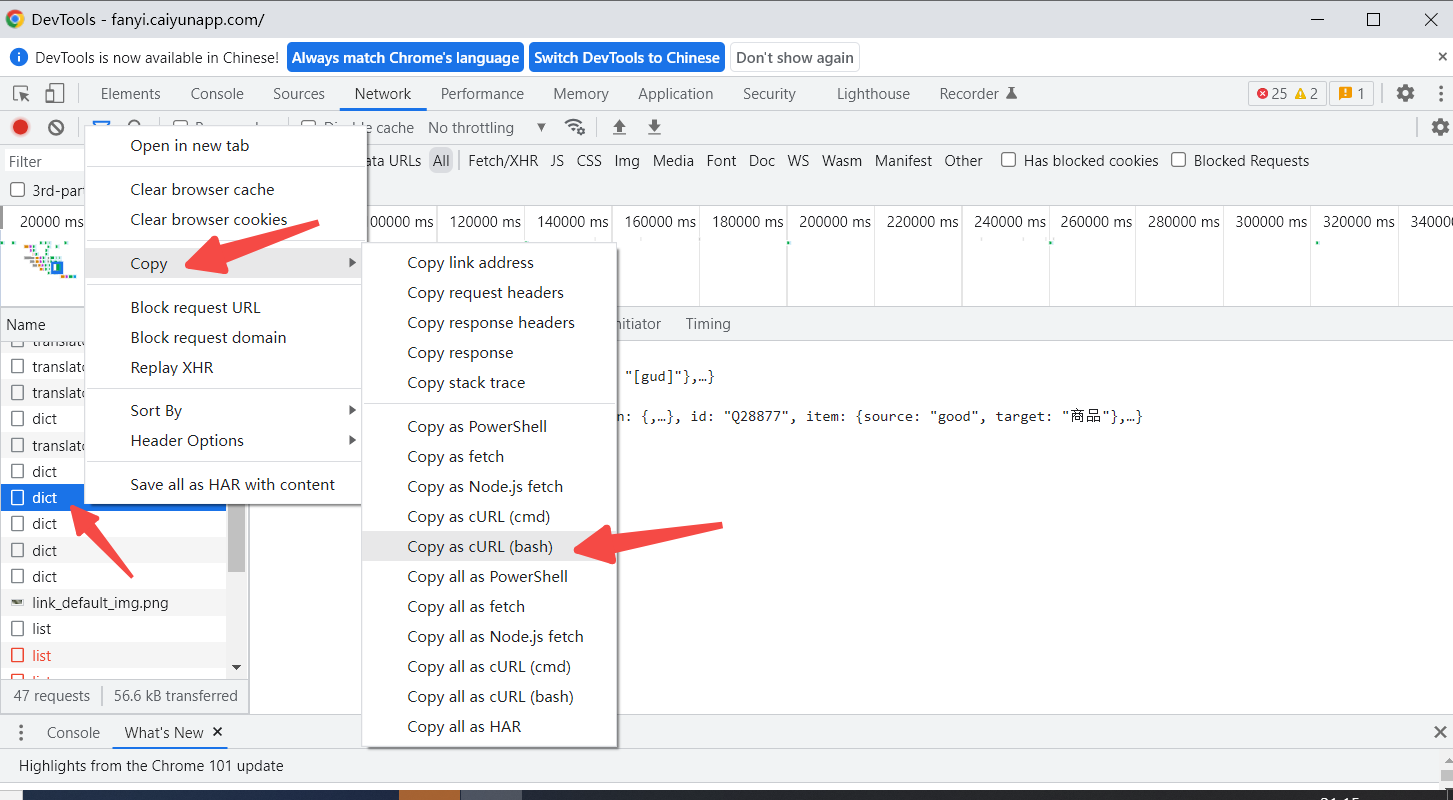Clear the network log
The height and width of the screenshot is (800, 1453).
[56, 127]
